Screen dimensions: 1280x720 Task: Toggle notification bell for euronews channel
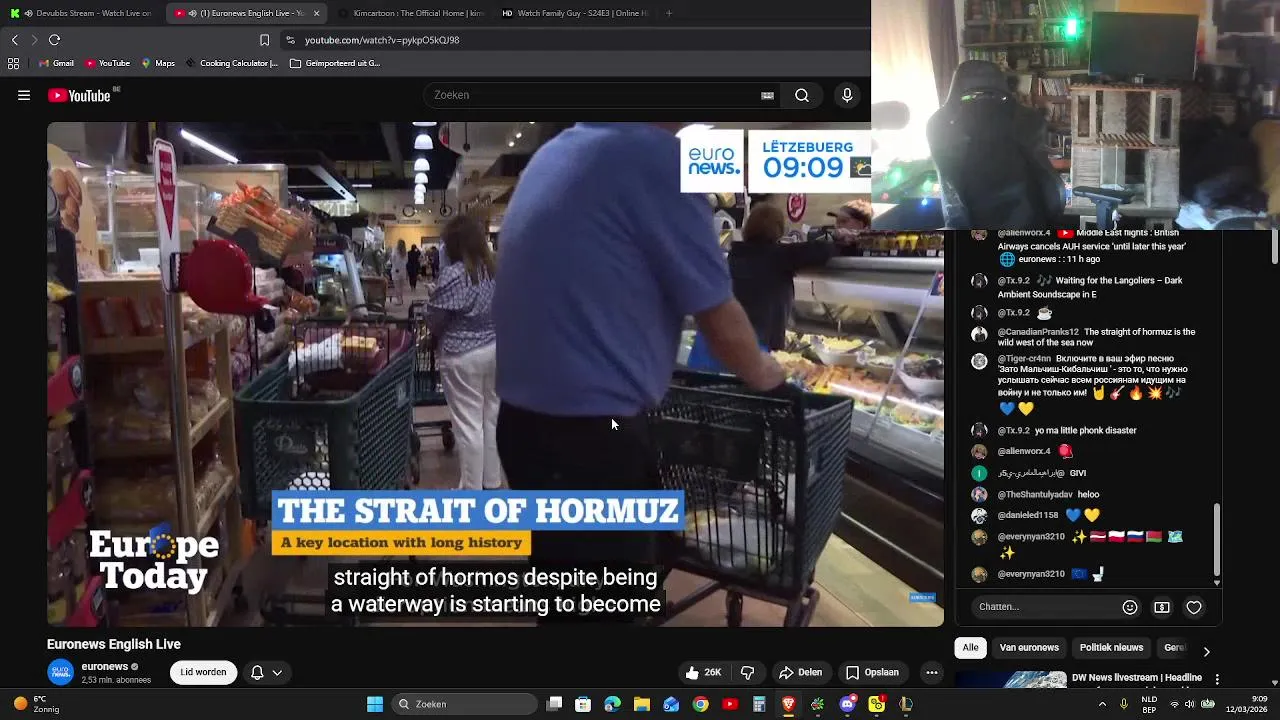tap(266, 673)
